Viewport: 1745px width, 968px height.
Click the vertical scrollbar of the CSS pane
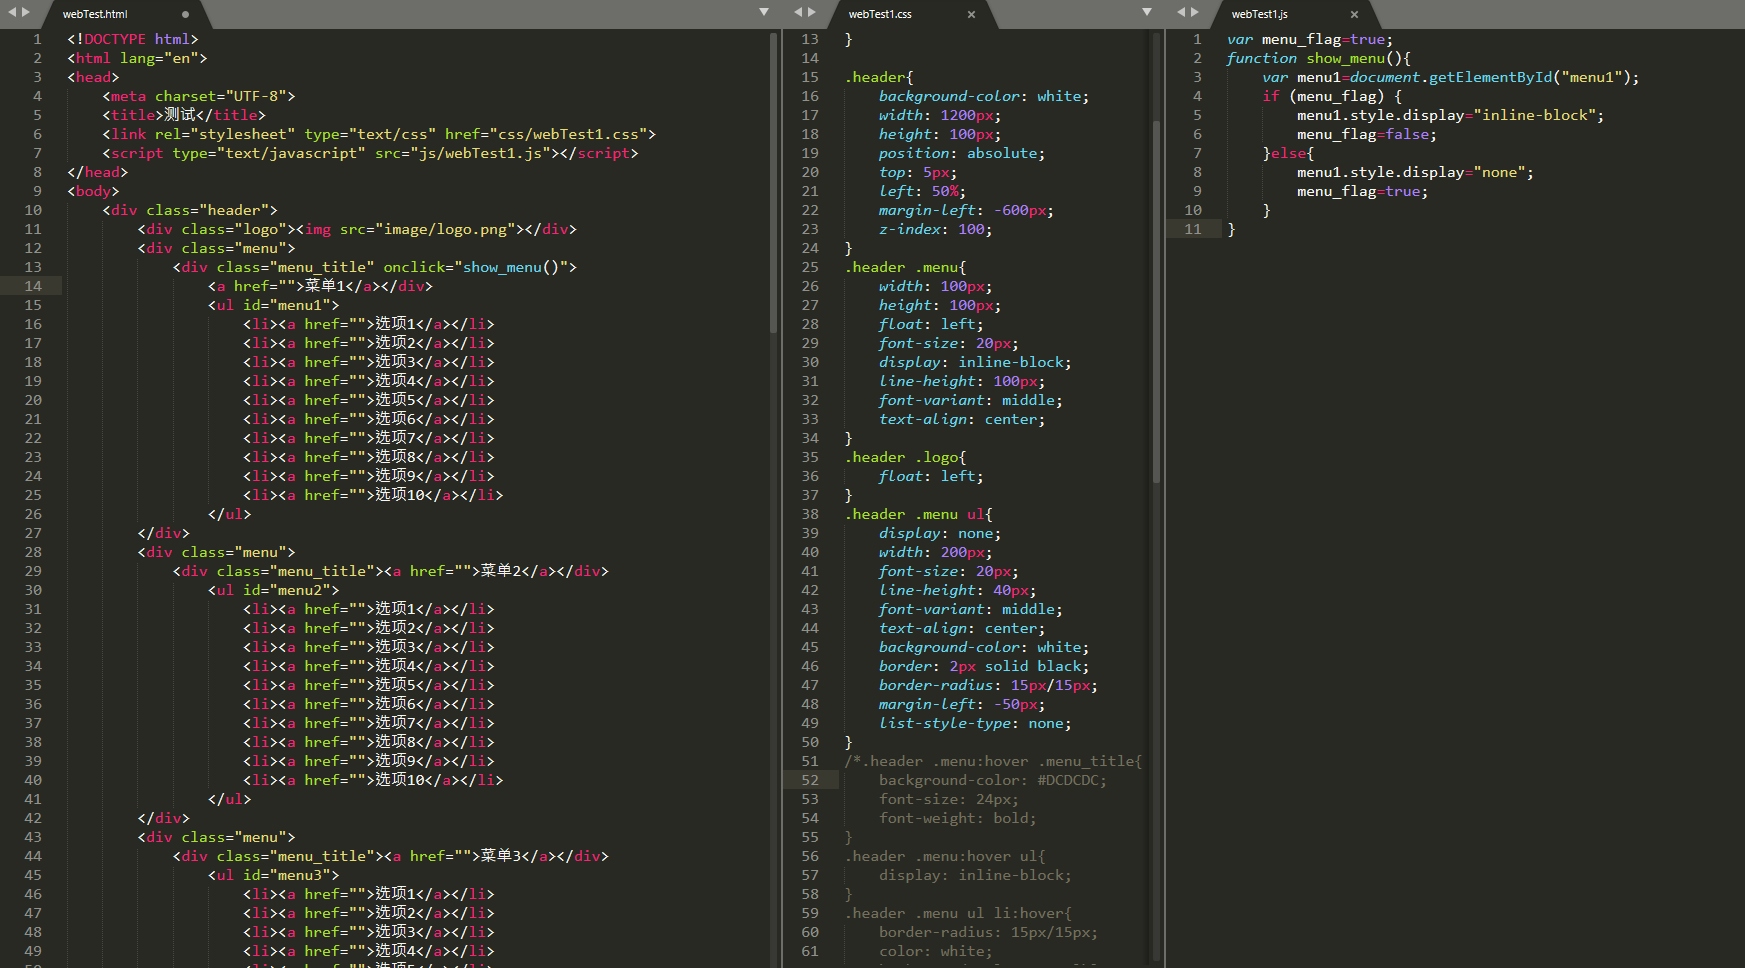[x=1156, y=300]
